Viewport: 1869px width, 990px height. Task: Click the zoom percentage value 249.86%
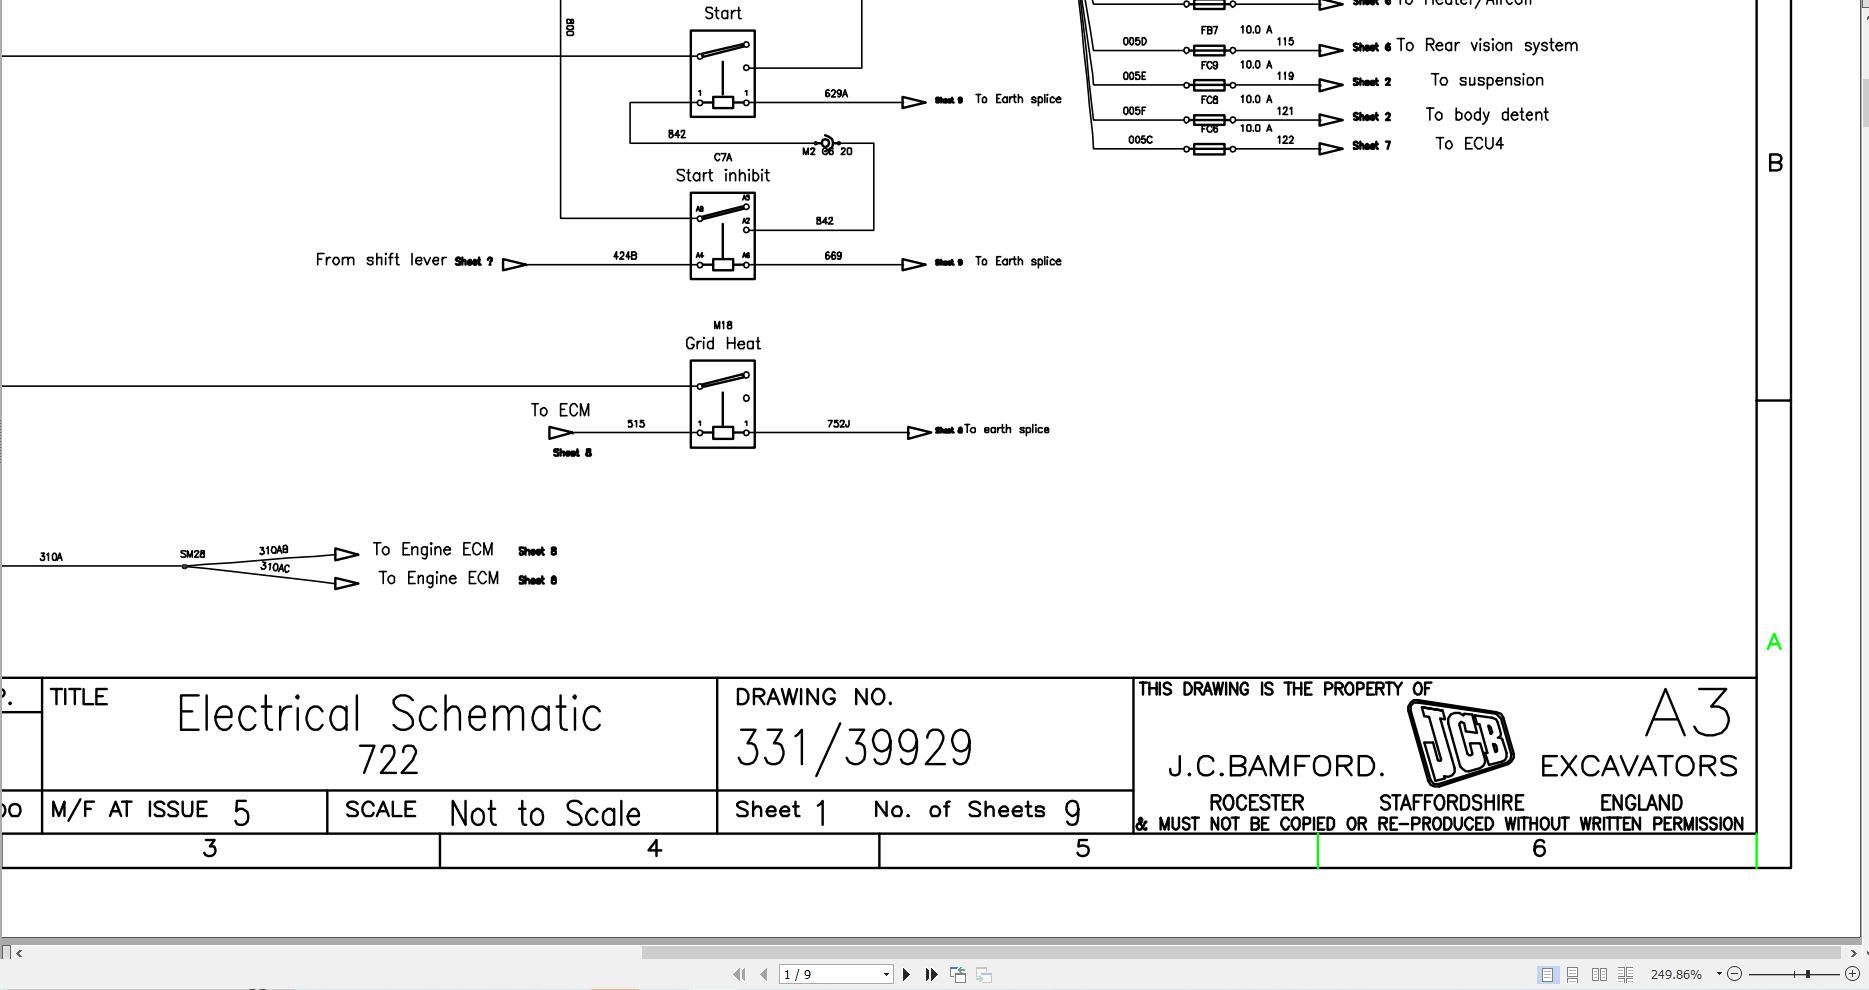(1676, 973)
